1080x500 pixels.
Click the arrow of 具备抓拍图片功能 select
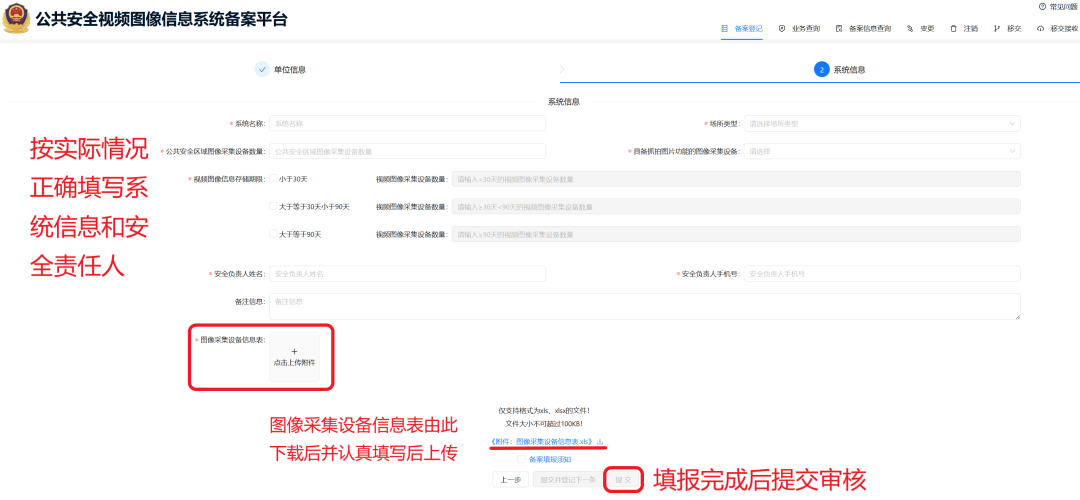pos(1012,152)
